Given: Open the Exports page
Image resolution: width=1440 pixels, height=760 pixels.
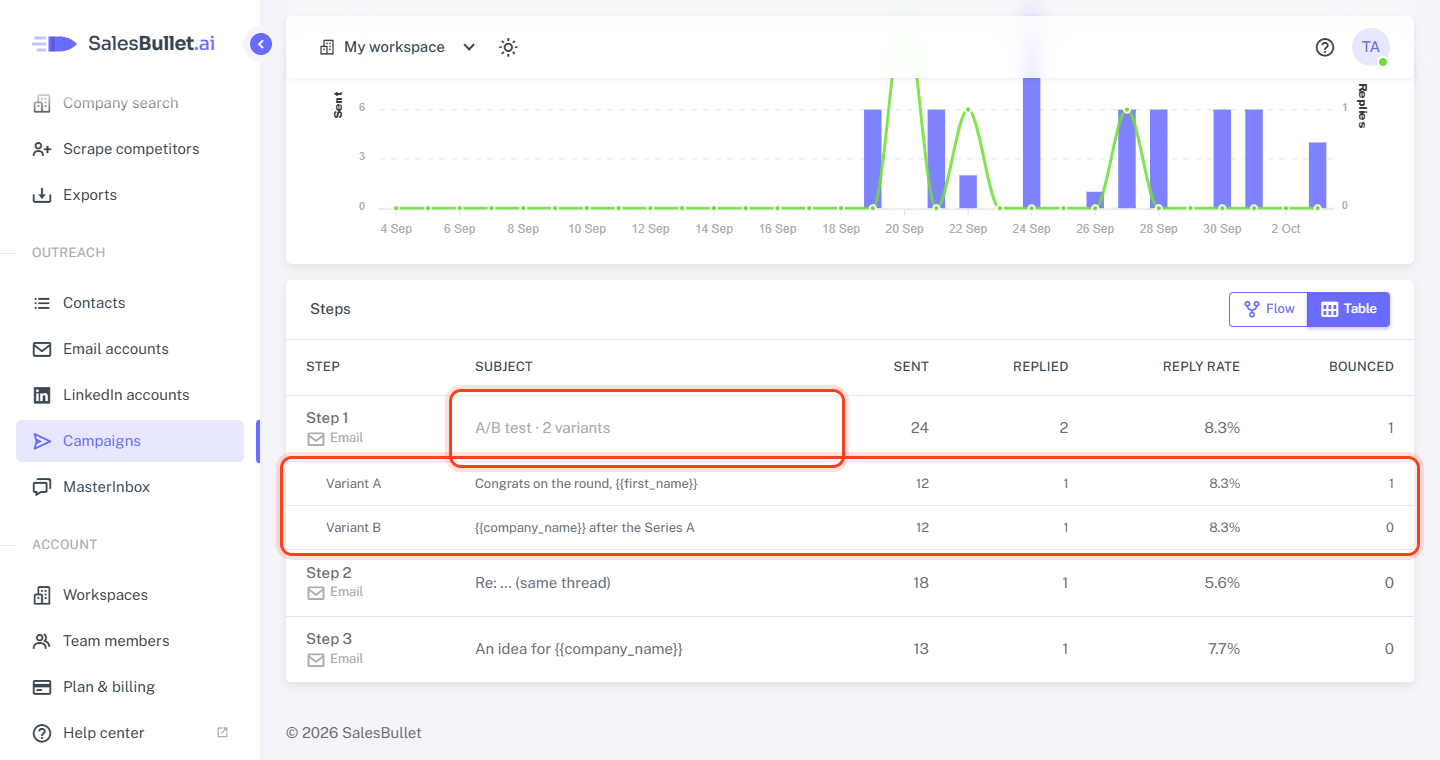Looking at the screenshot, I should (x=130, y=195).
